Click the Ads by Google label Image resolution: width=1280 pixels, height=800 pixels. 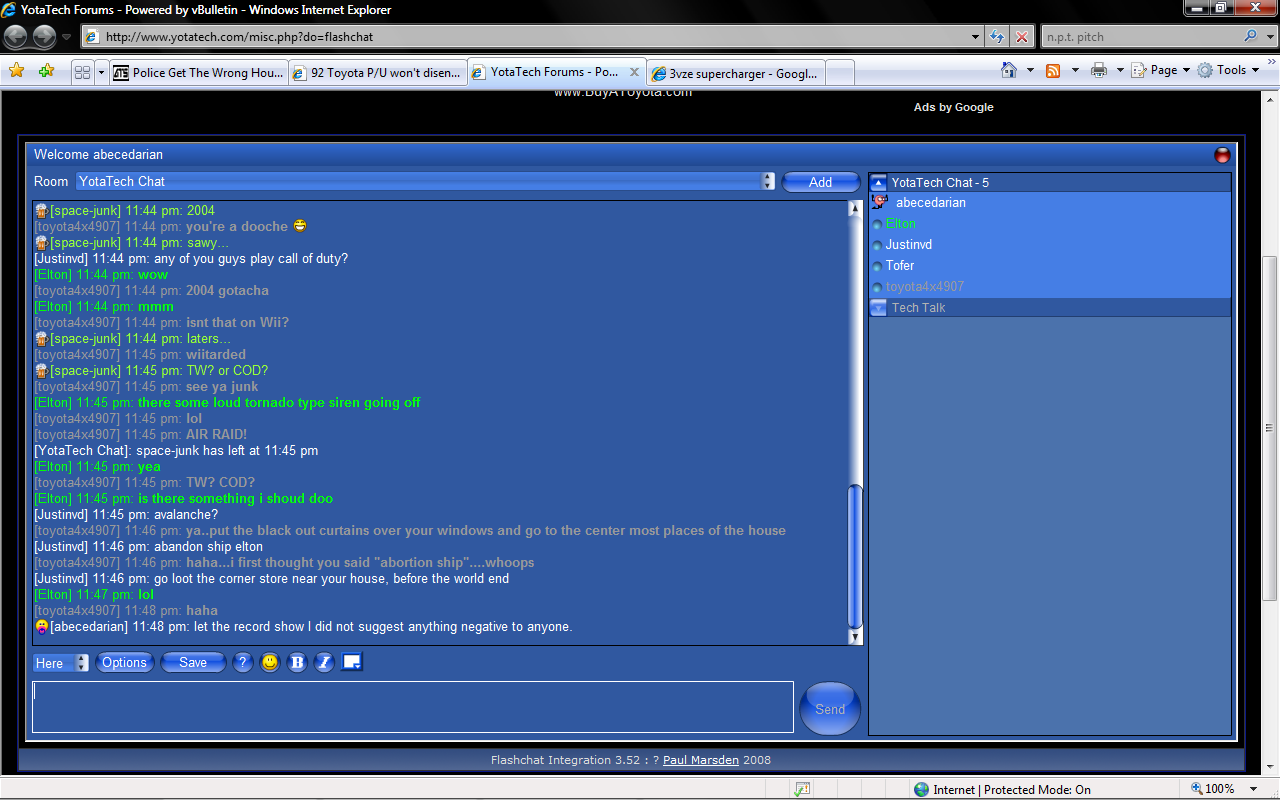point(953,107)
